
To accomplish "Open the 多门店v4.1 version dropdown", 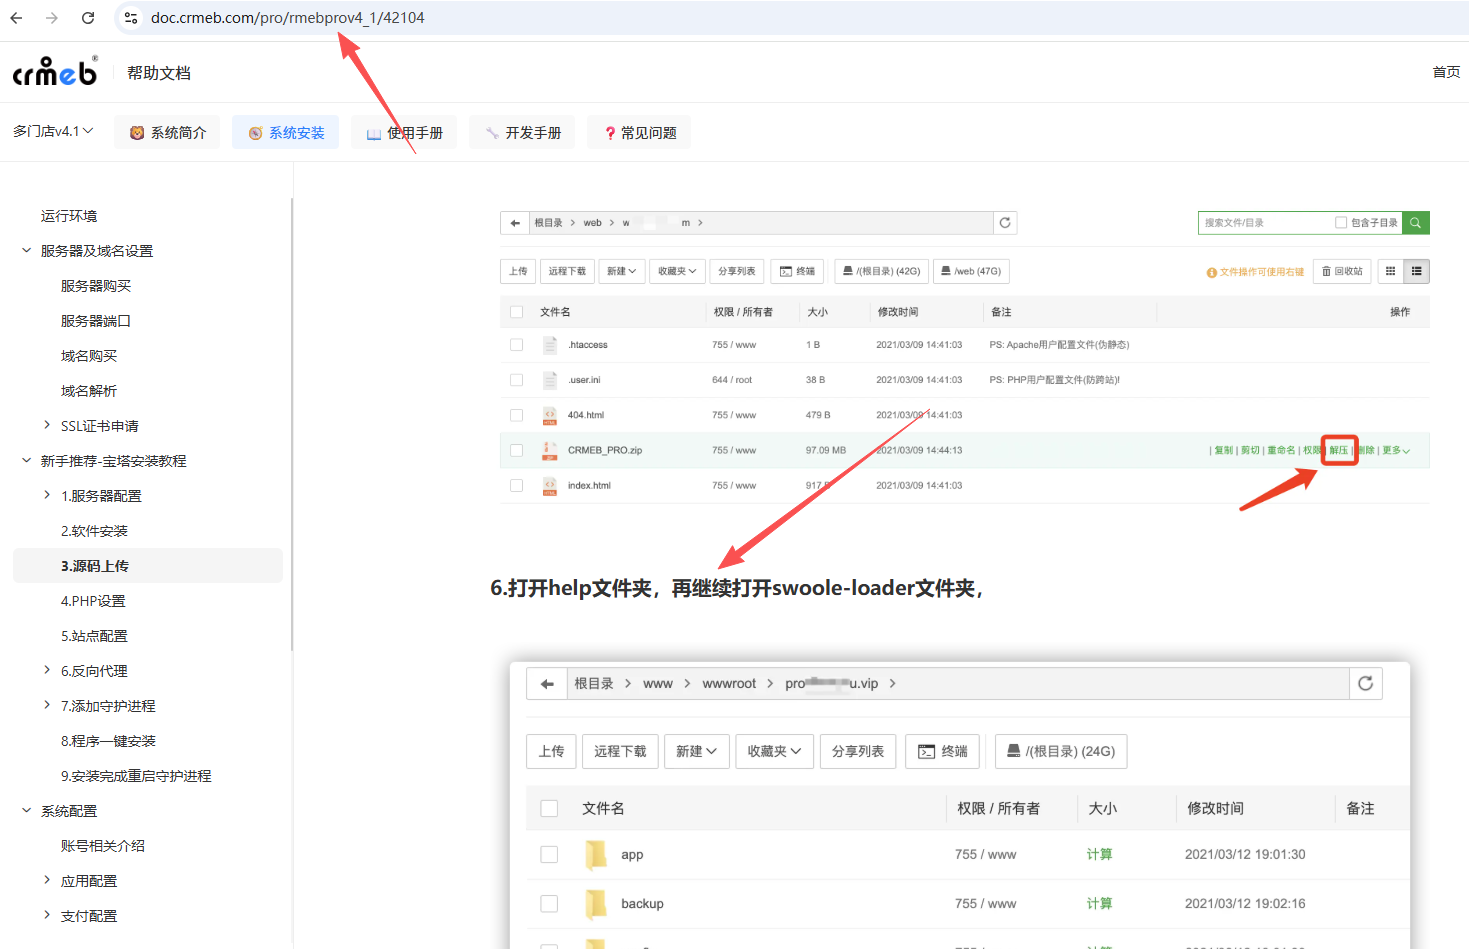I will (x=53, y=131).
